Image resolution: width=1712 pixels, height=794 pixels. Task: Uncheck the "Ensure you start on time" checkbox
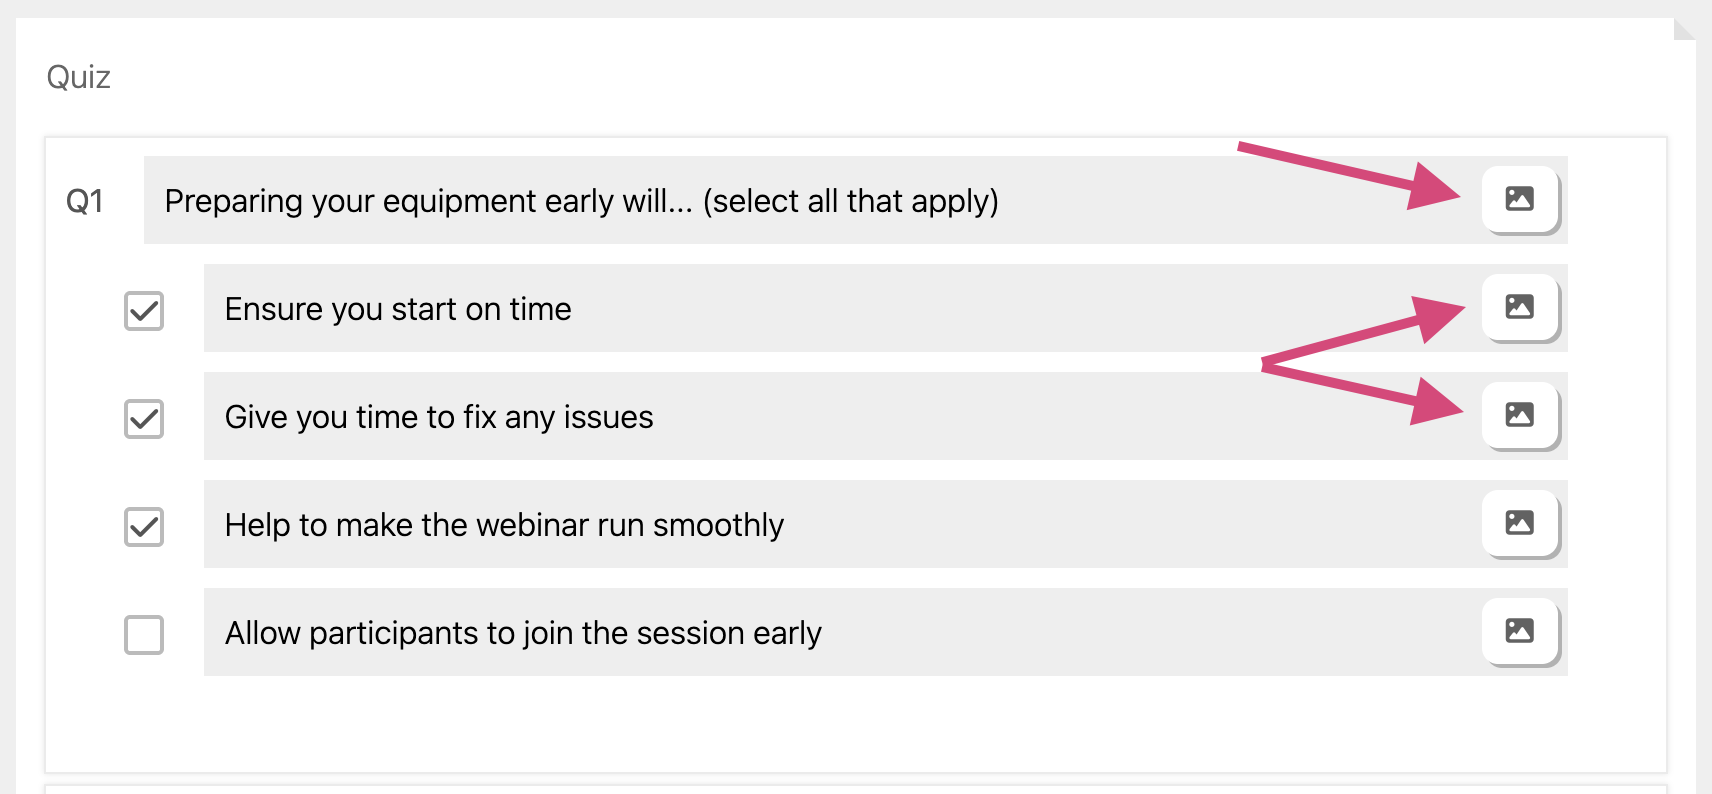coord(144,311)
